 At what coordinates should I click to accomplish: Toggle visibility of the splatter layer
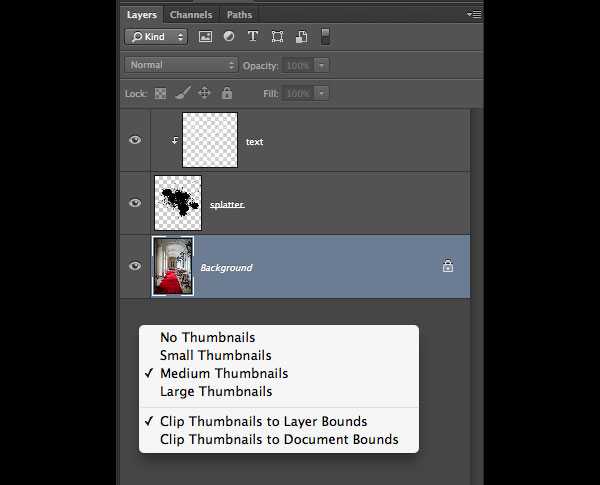[135, 203]
